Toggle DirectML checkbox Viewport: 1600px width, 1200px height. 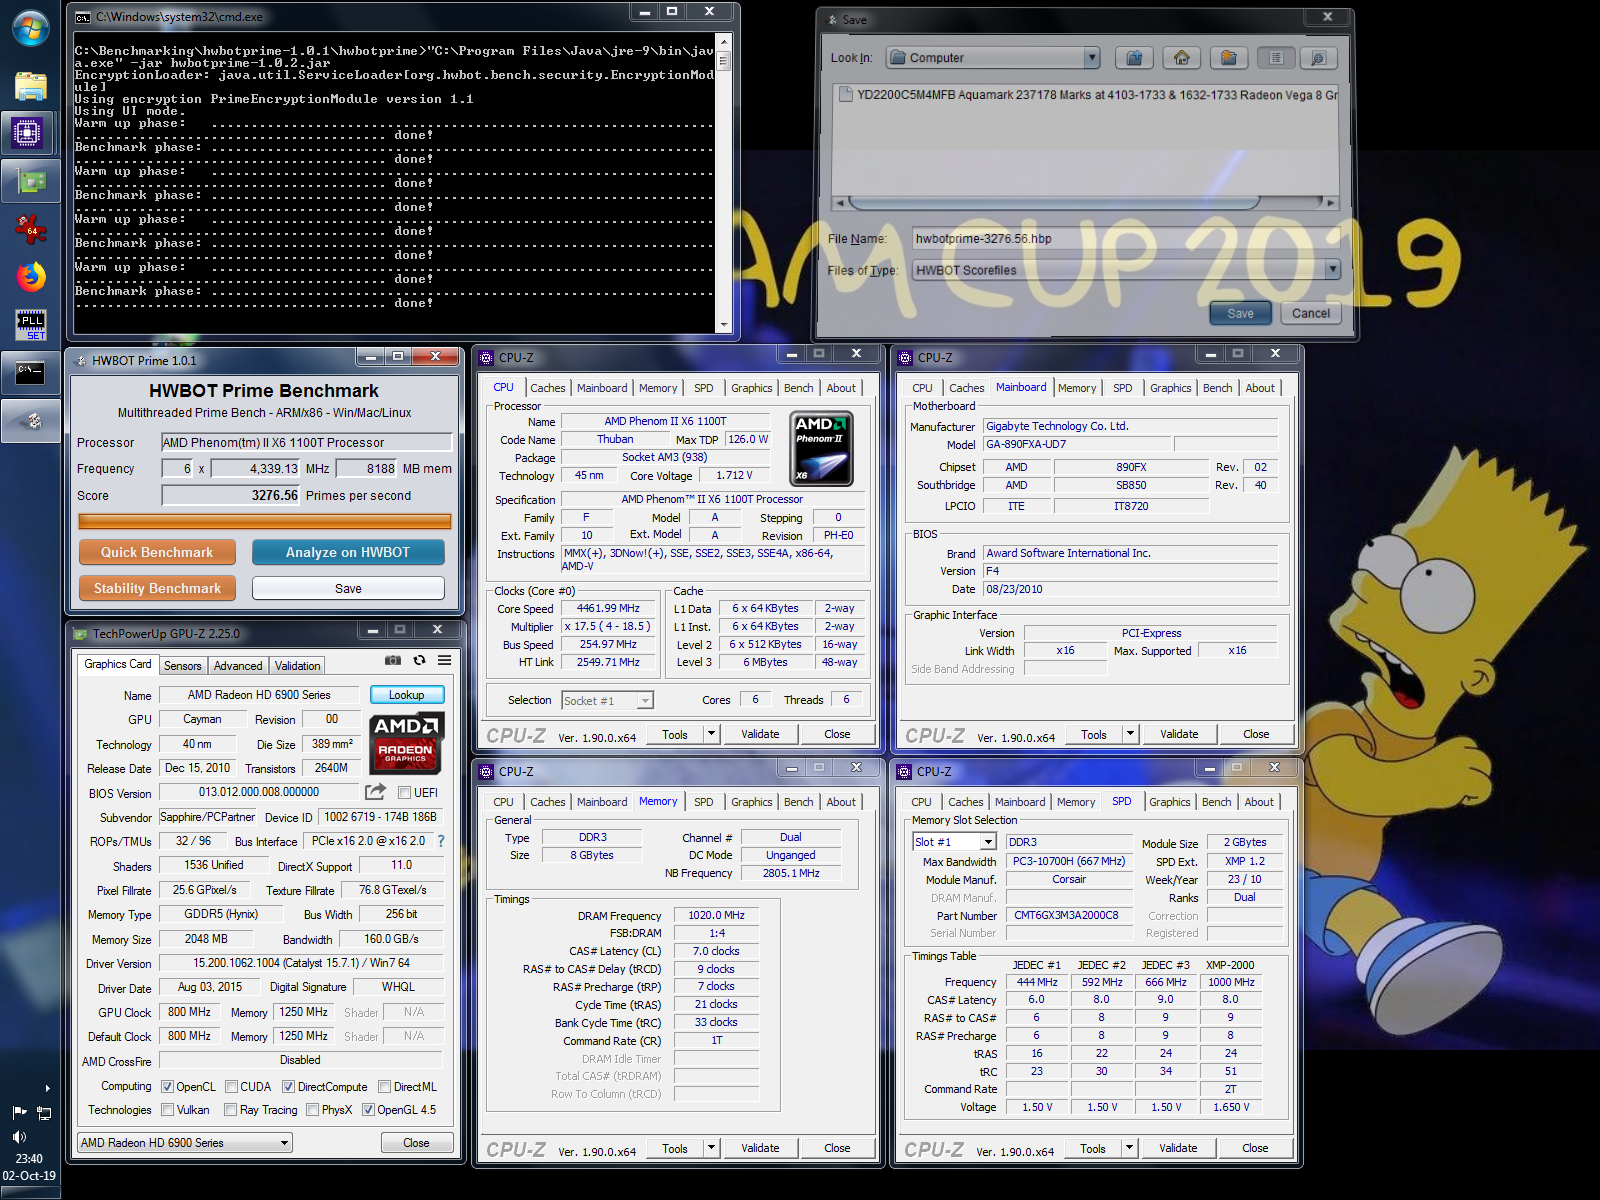(384, 1087)
